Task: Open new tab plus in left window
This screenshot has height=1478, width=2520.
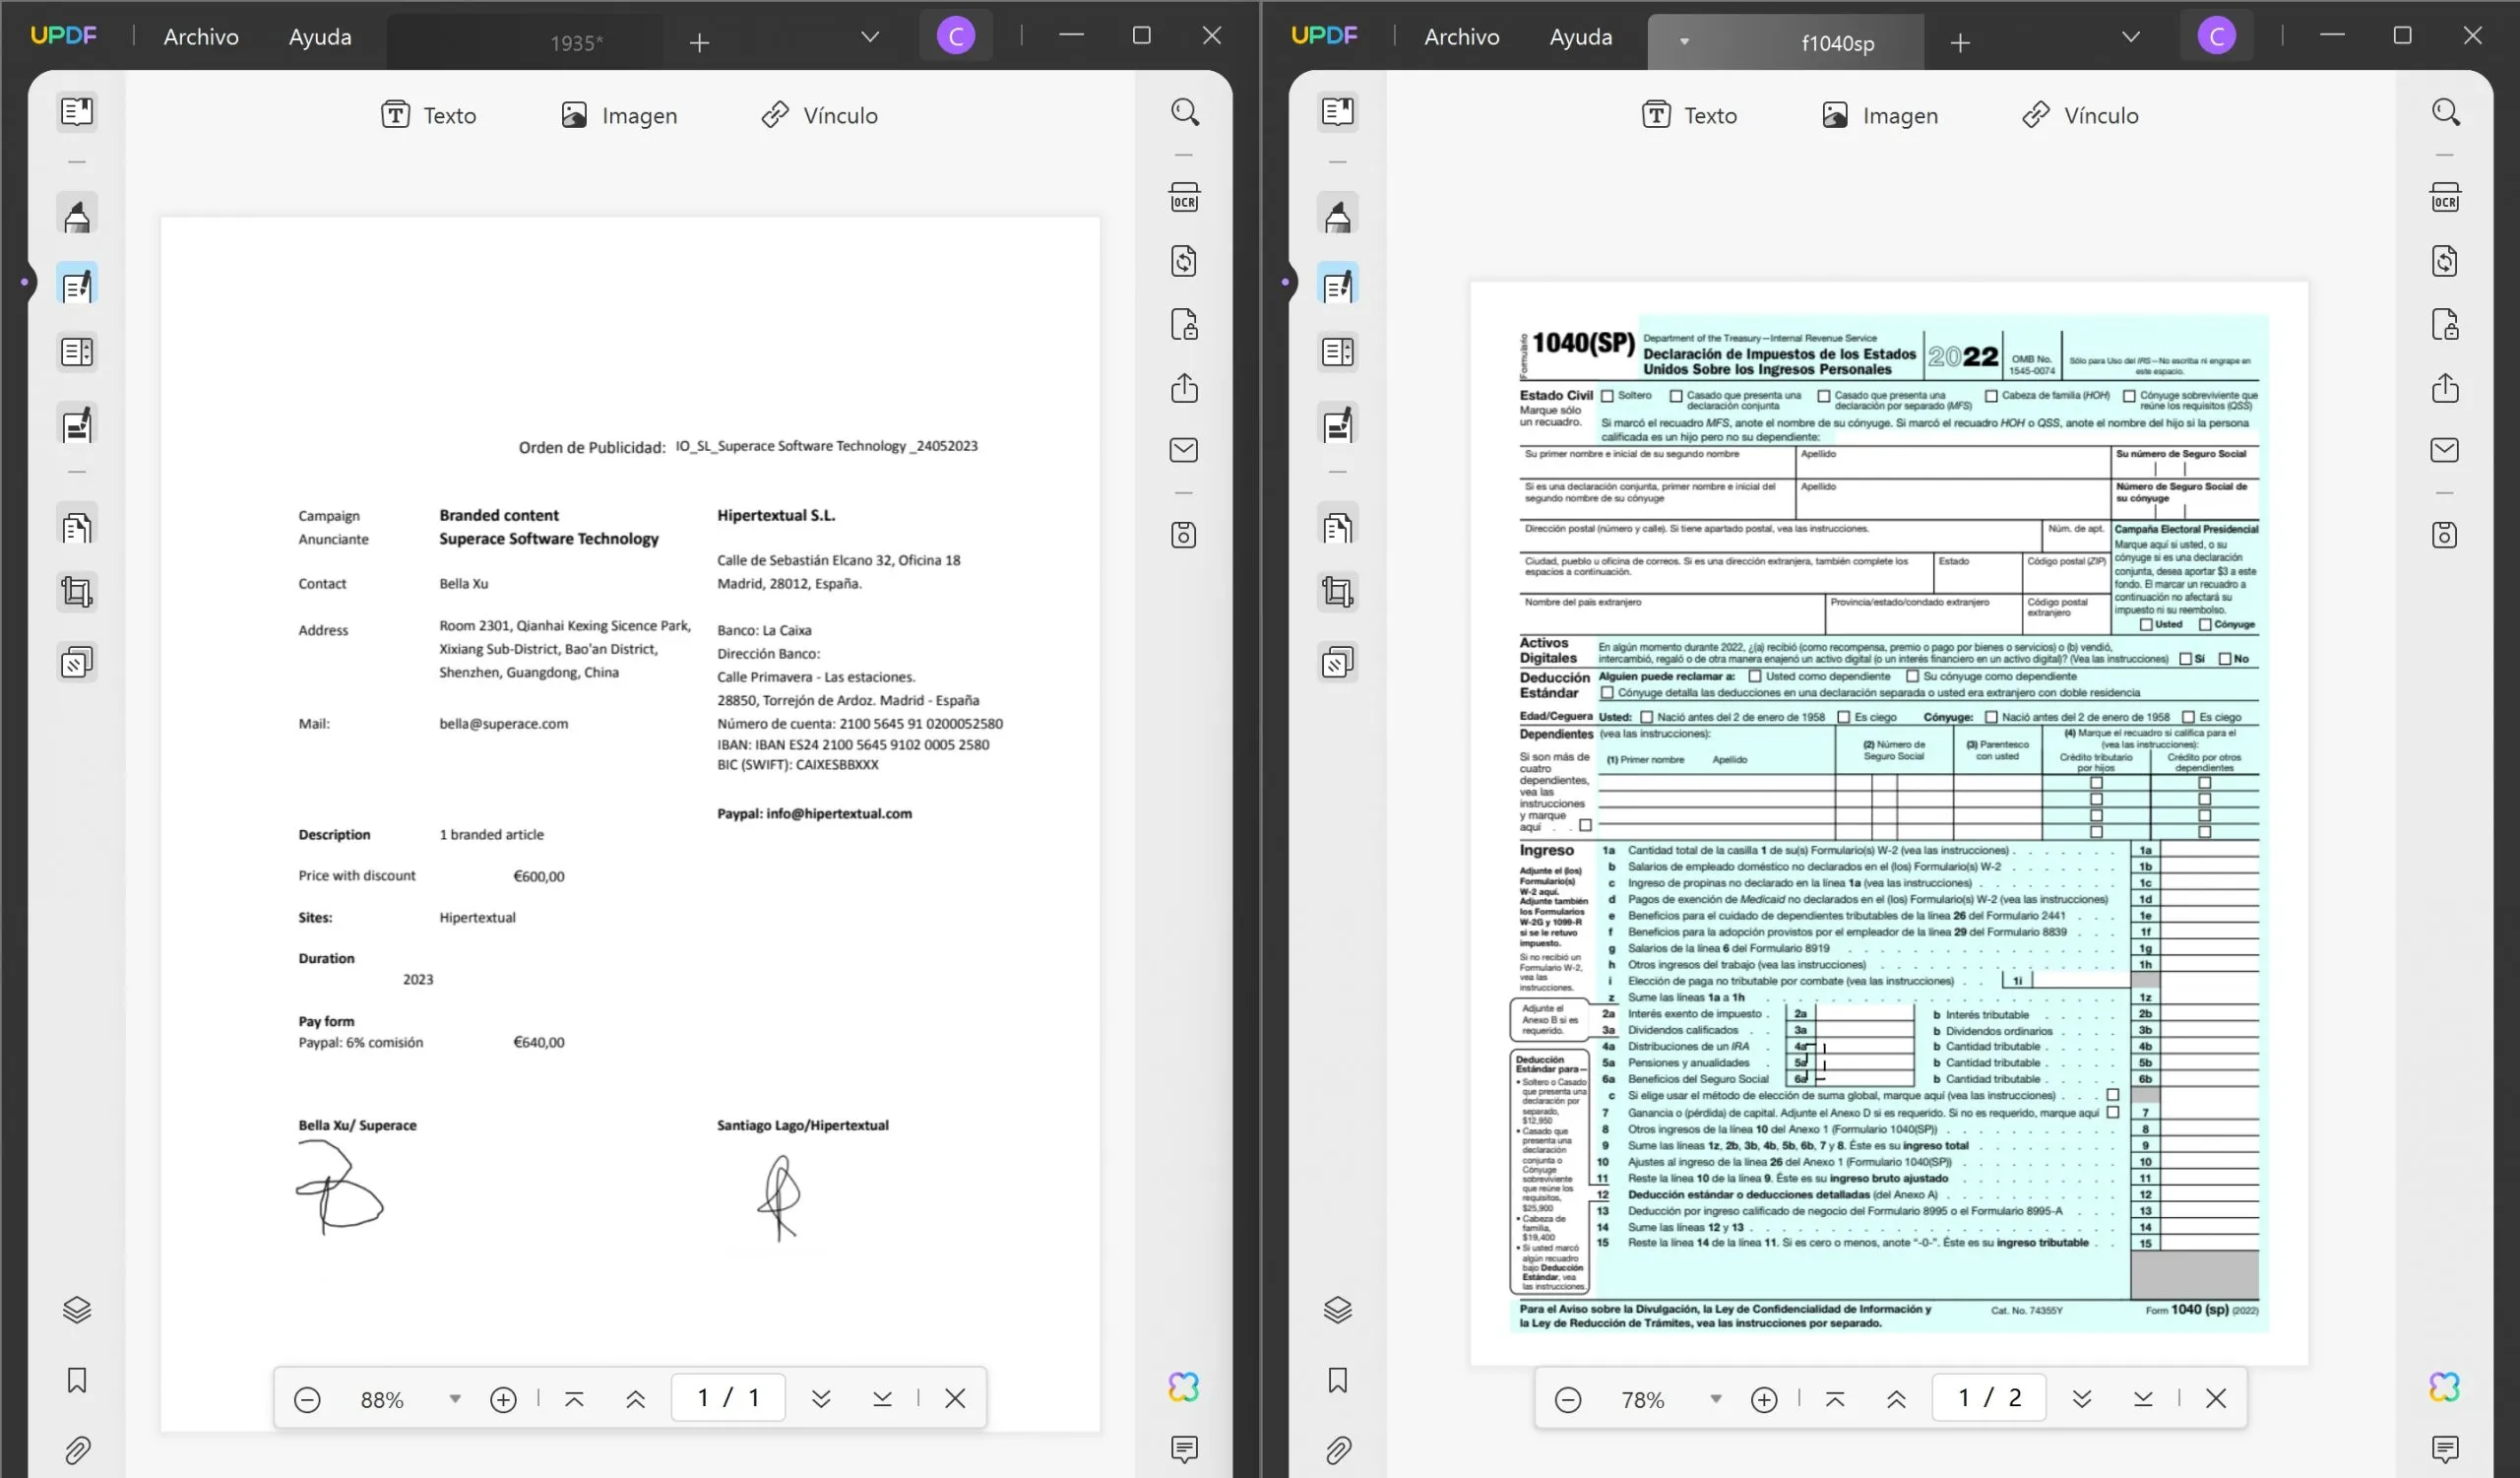Action: click(699, 43)
